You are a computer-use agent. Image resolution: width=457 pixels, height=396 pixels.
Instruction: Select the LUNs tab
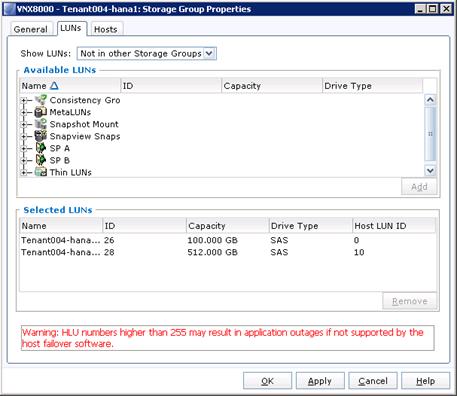71,28
